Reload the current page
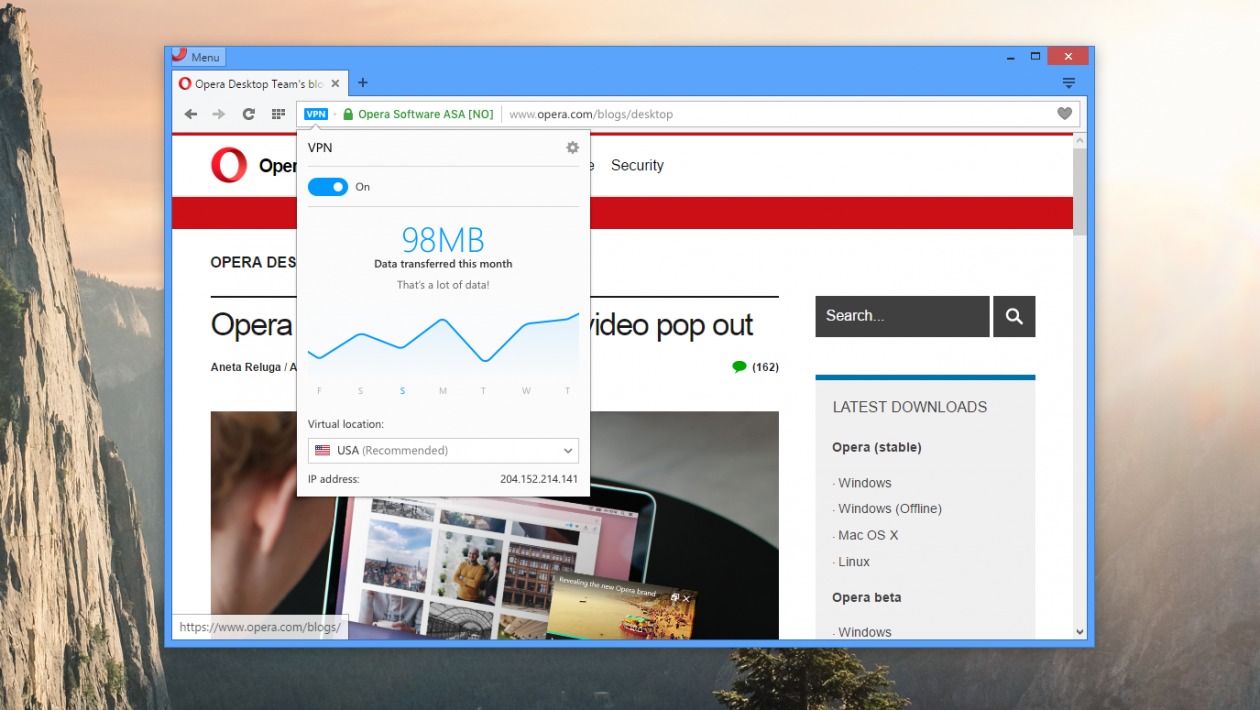The image size is (1260, 710). (249, 114)
